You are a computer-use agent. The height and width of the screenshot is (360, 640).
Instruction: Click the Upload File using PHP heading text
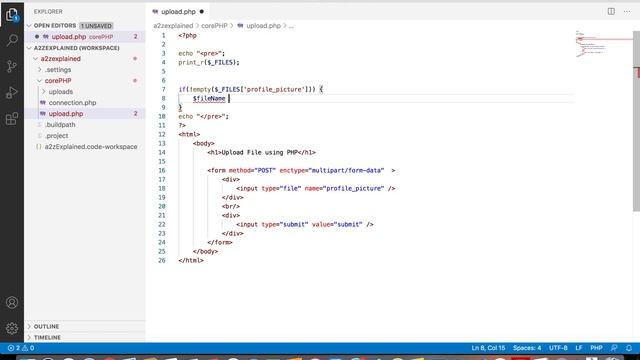click(259, 153)
